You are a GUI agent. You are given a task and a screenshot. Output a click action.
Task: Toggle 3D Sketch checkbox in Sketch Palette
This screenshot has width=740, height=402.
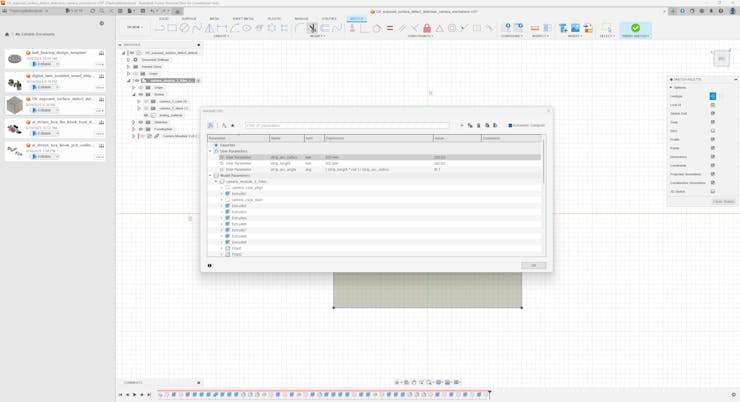713,192
